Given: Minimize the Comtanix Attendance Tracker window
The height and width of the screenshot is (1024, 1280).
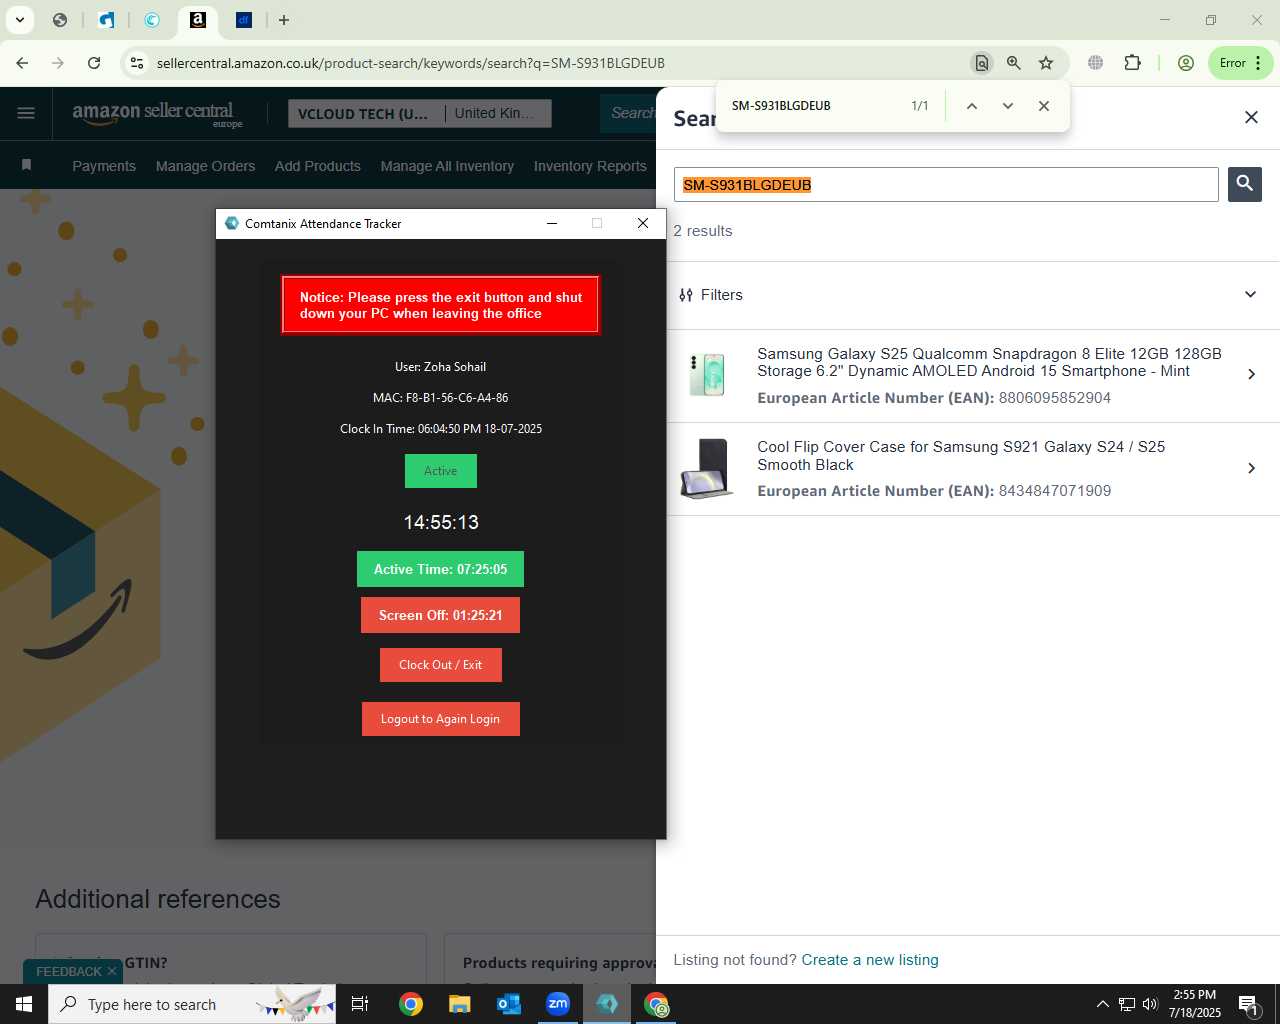Looking at the screenshot, I should (552, 223).
